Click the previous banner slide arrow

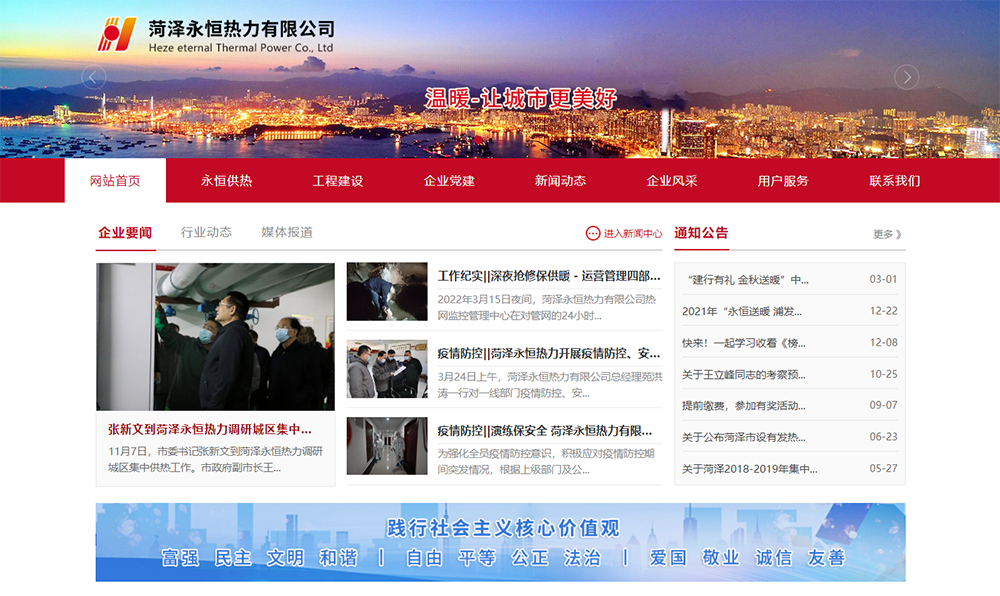click(x=94, y=77)
